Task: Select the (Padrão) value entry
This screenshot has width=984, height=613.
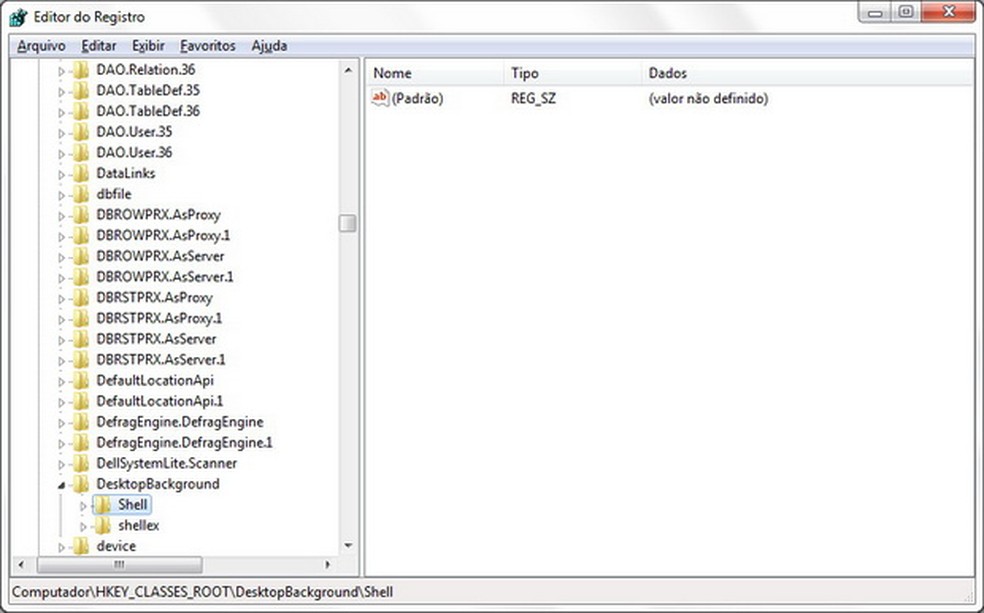Action: coord(417,99)
